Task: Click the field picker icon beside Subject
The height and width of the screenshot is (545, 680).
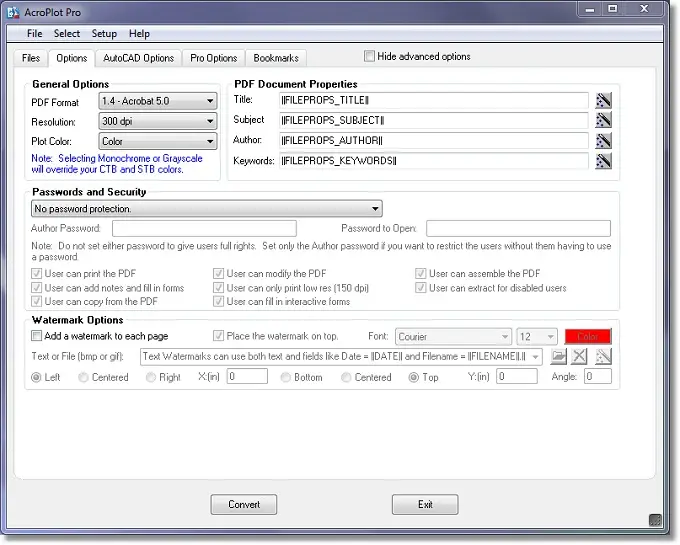Action: click(x=603, y=120)
